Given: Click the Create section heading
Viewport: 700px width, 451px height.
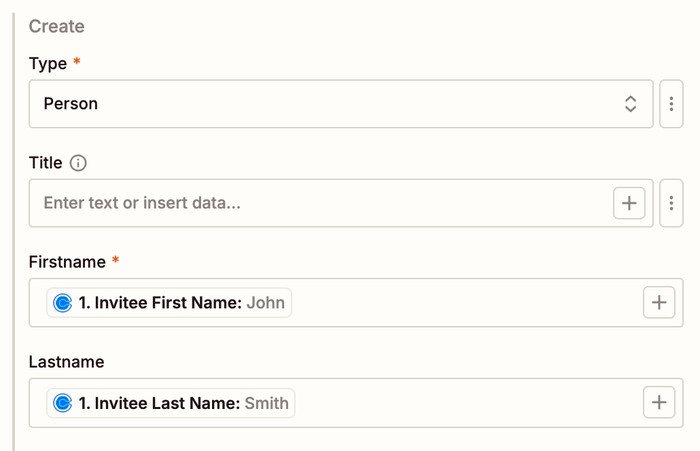Looking at the screenshot, I should click(x=56, y=26).
